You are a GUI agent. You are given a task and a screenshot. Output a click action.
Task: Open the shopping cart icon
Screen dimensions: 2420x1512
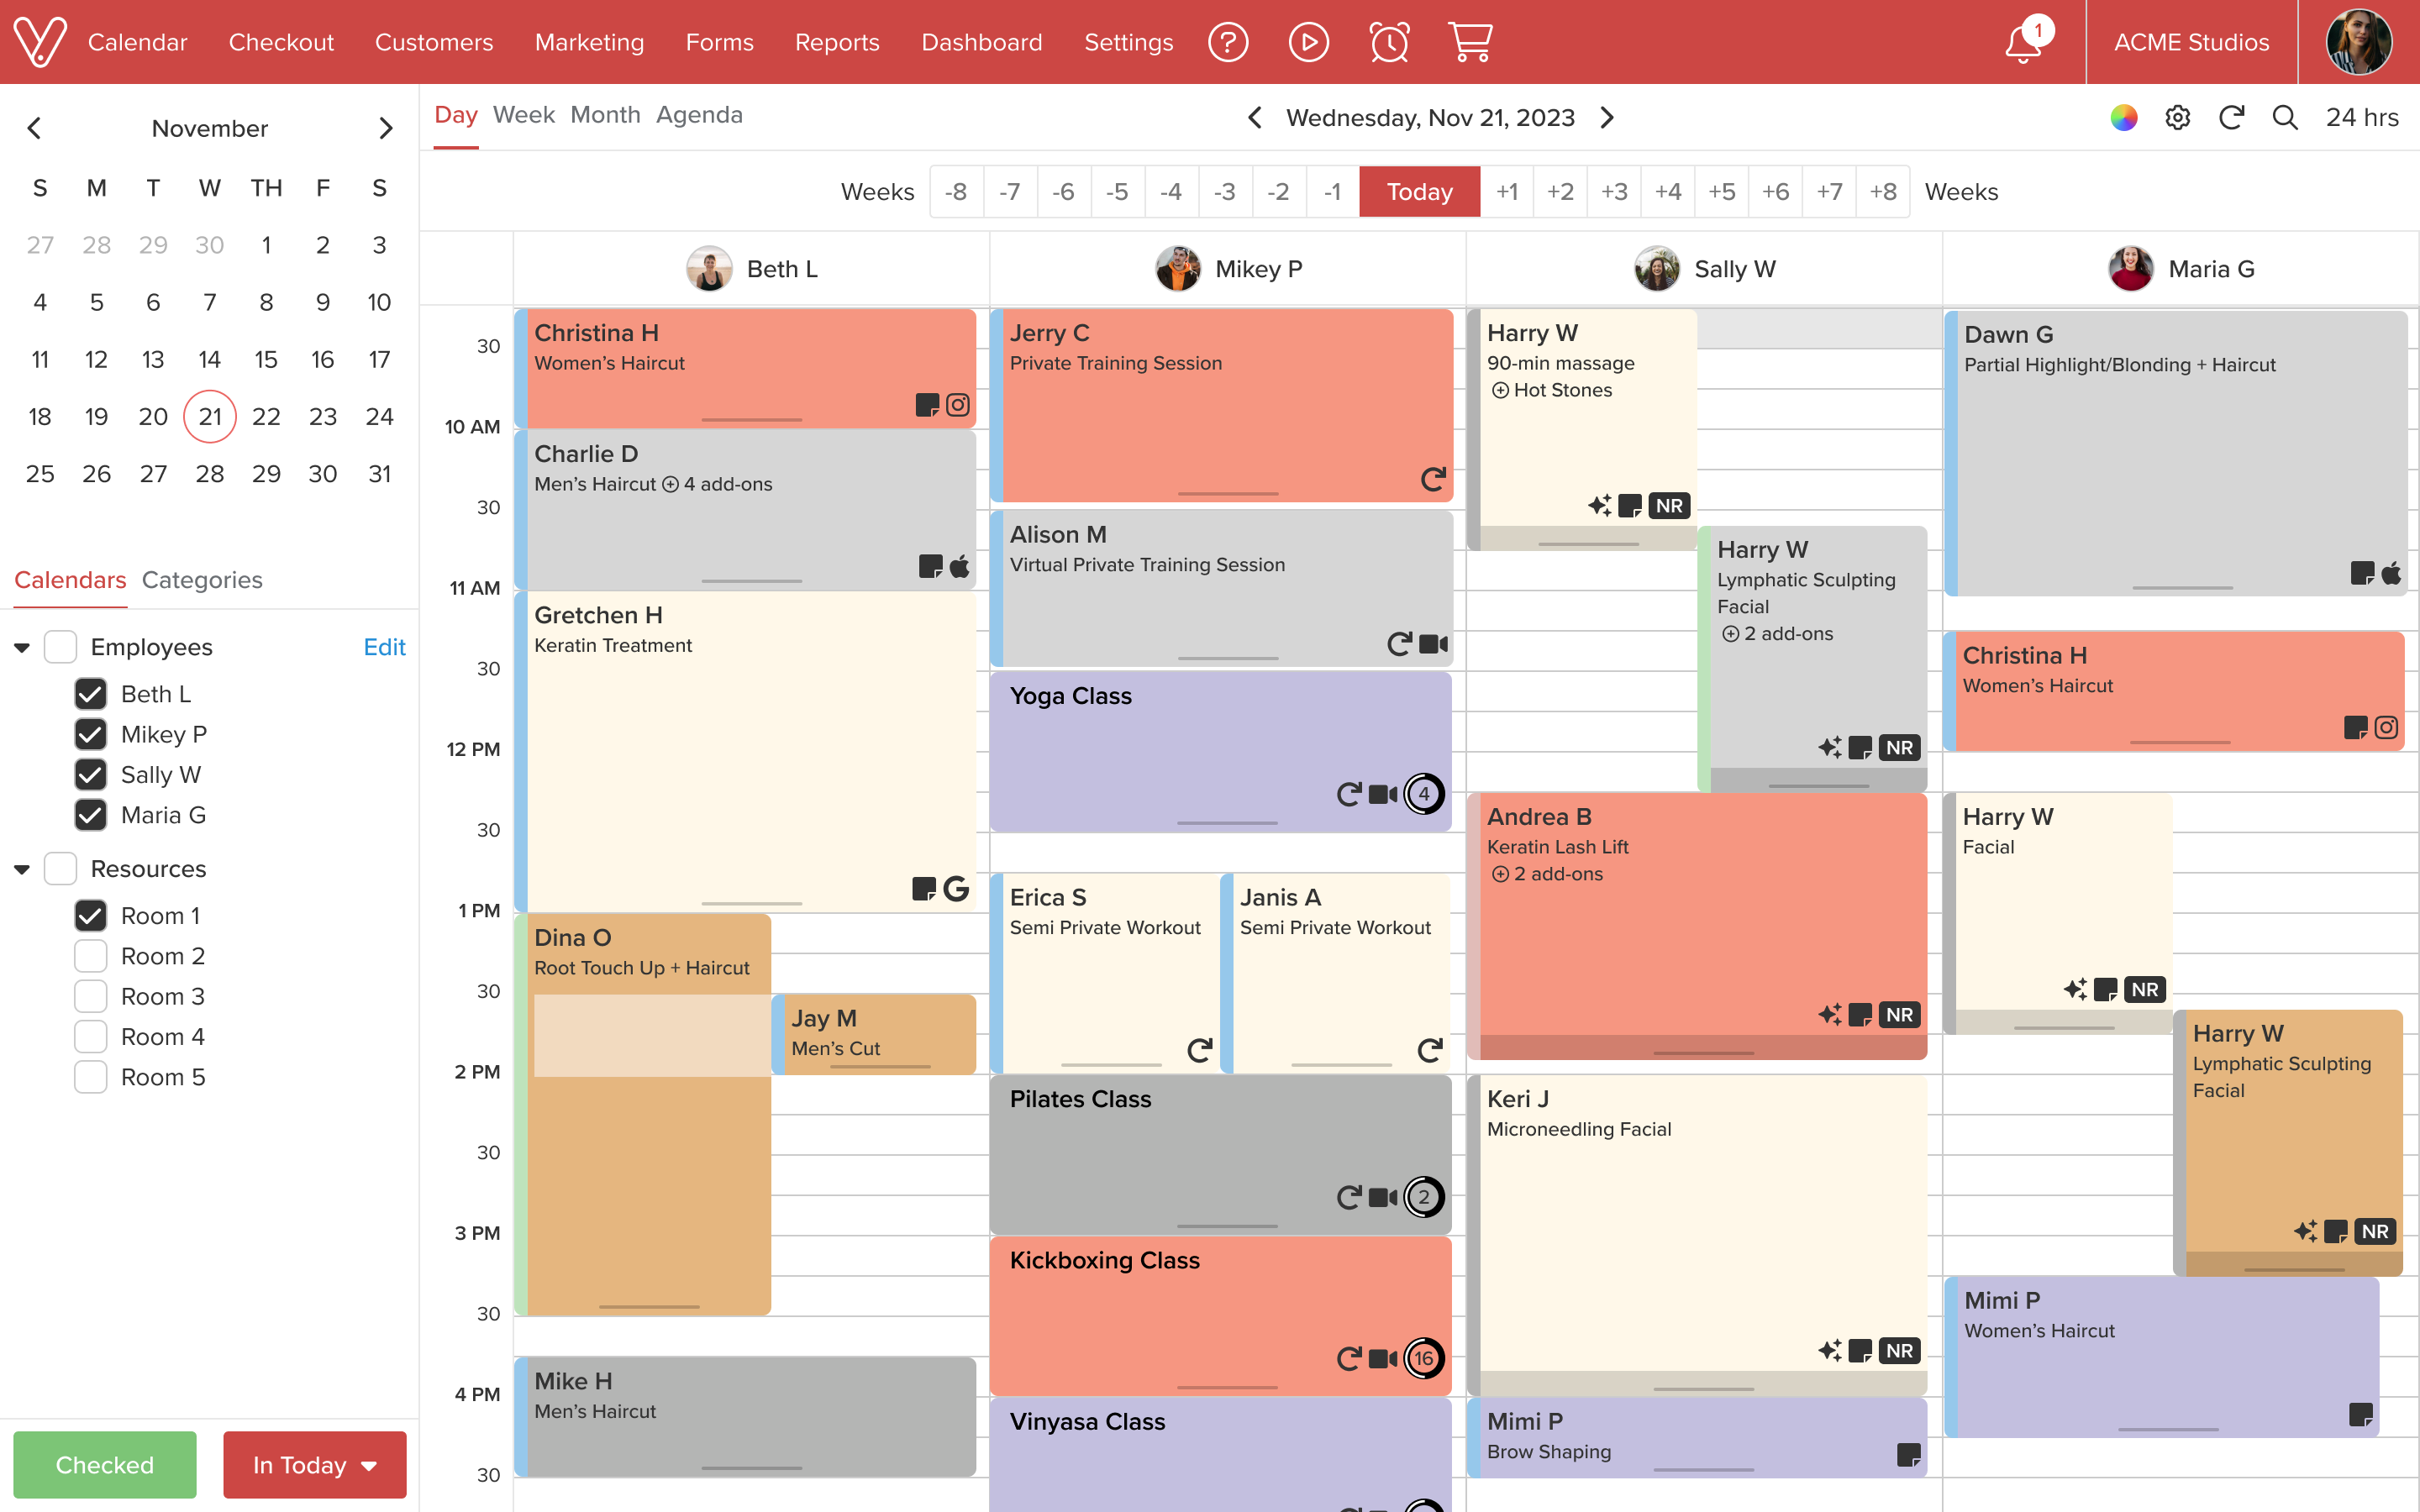click(x=1470, y=42)
